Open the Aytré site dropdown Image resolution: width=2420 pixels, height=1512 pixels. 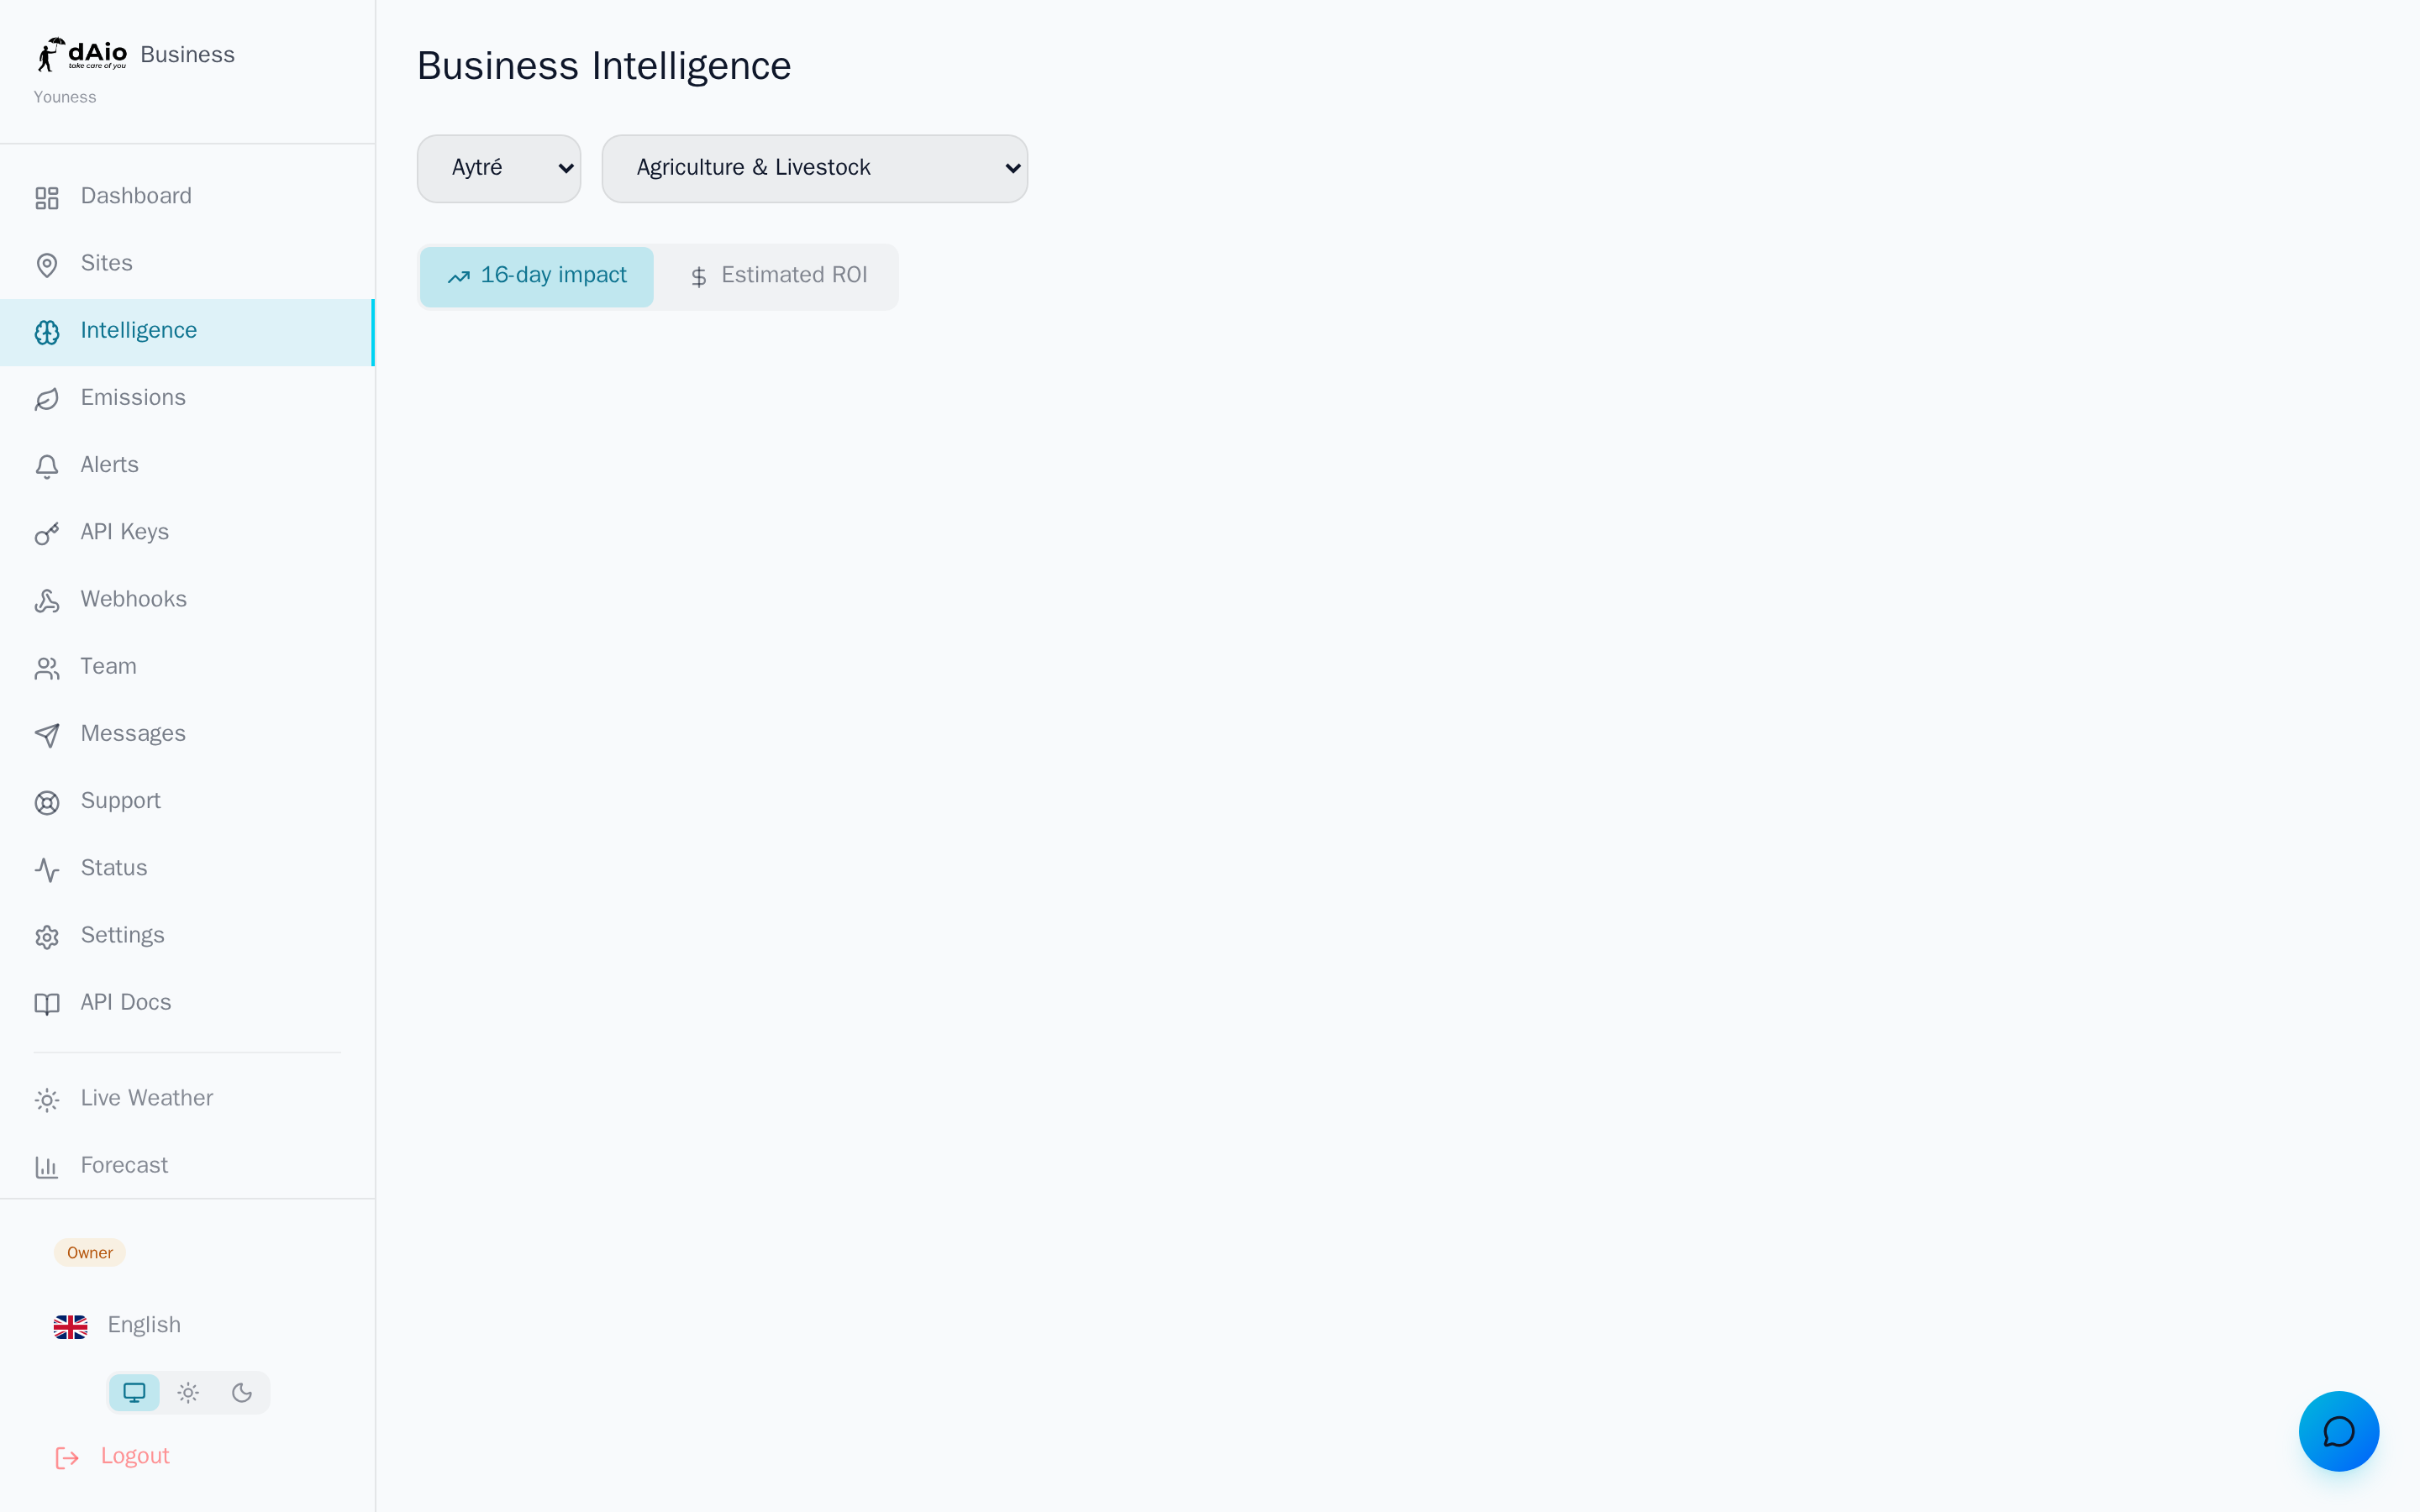(x=499, y=168)
